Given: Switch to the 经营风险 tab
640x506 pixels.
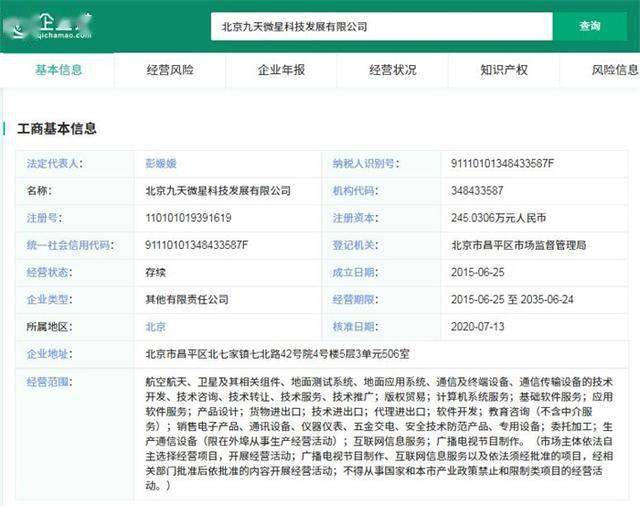Looking at the screenshot, I should coord(170,70).
